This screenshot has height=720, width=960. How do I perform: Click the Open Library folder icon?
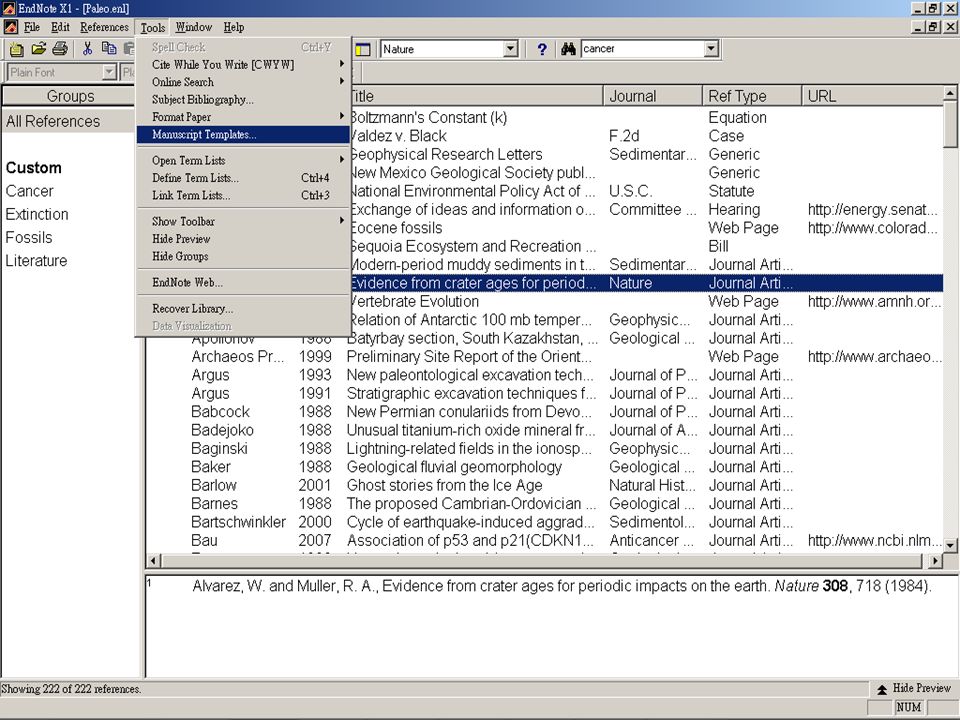39,49
